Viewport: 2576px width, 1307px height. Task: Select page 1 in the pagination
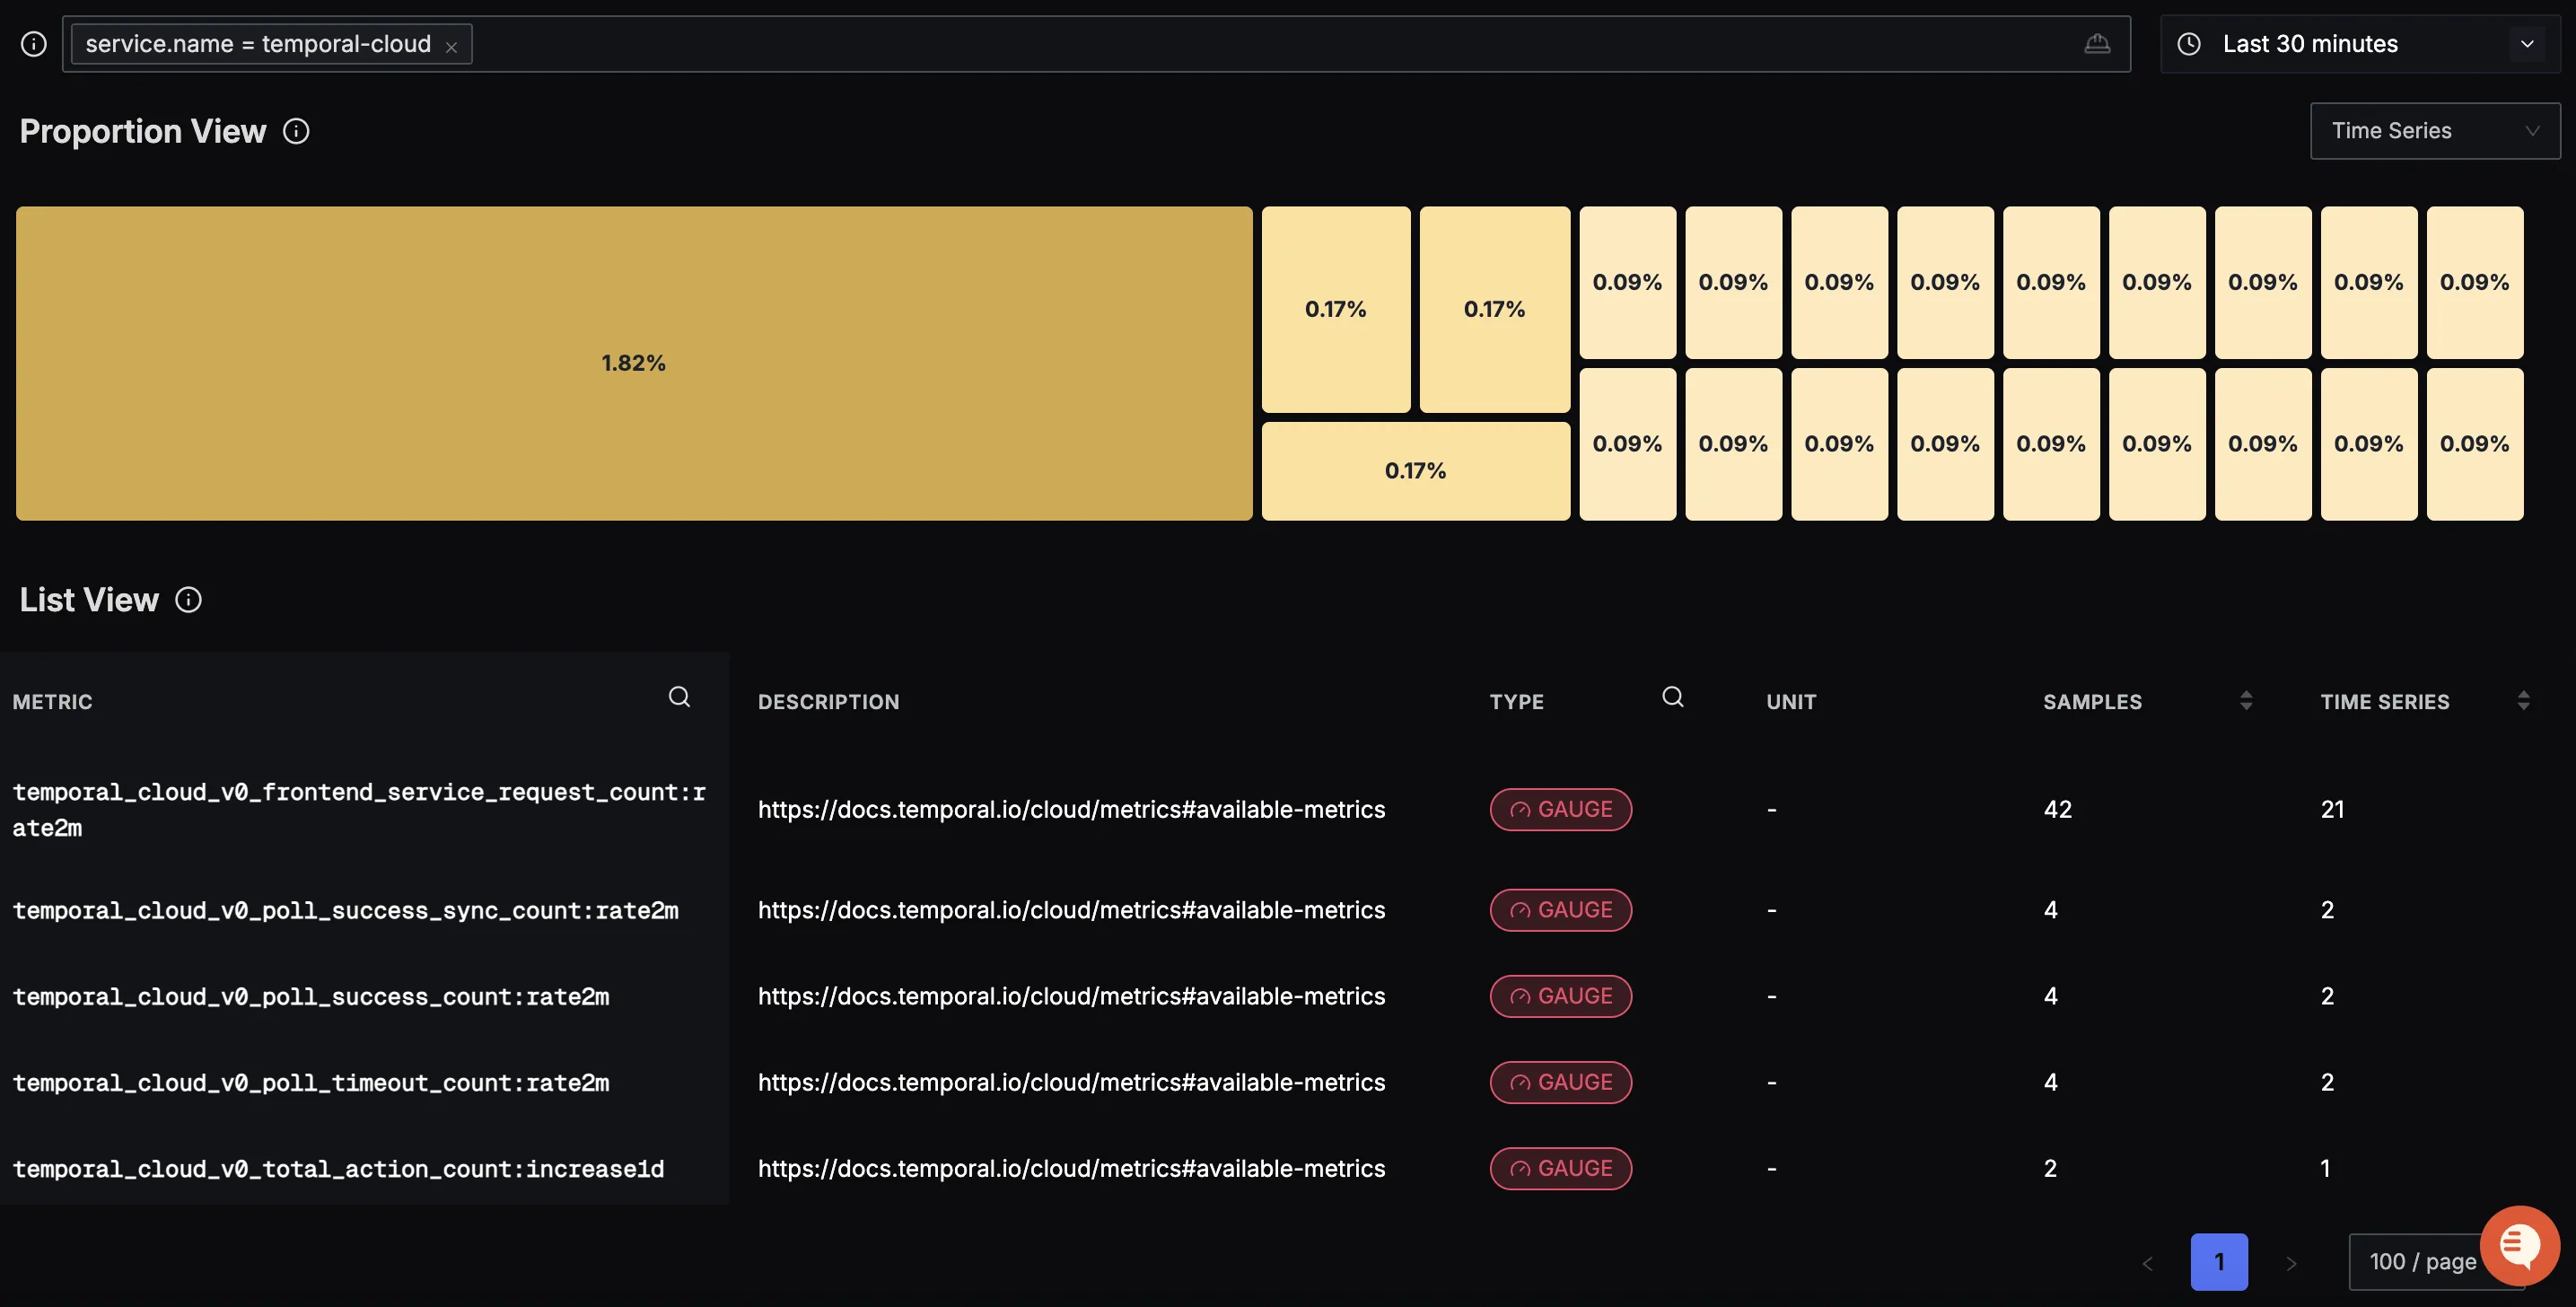(x=2219, y=1262)
